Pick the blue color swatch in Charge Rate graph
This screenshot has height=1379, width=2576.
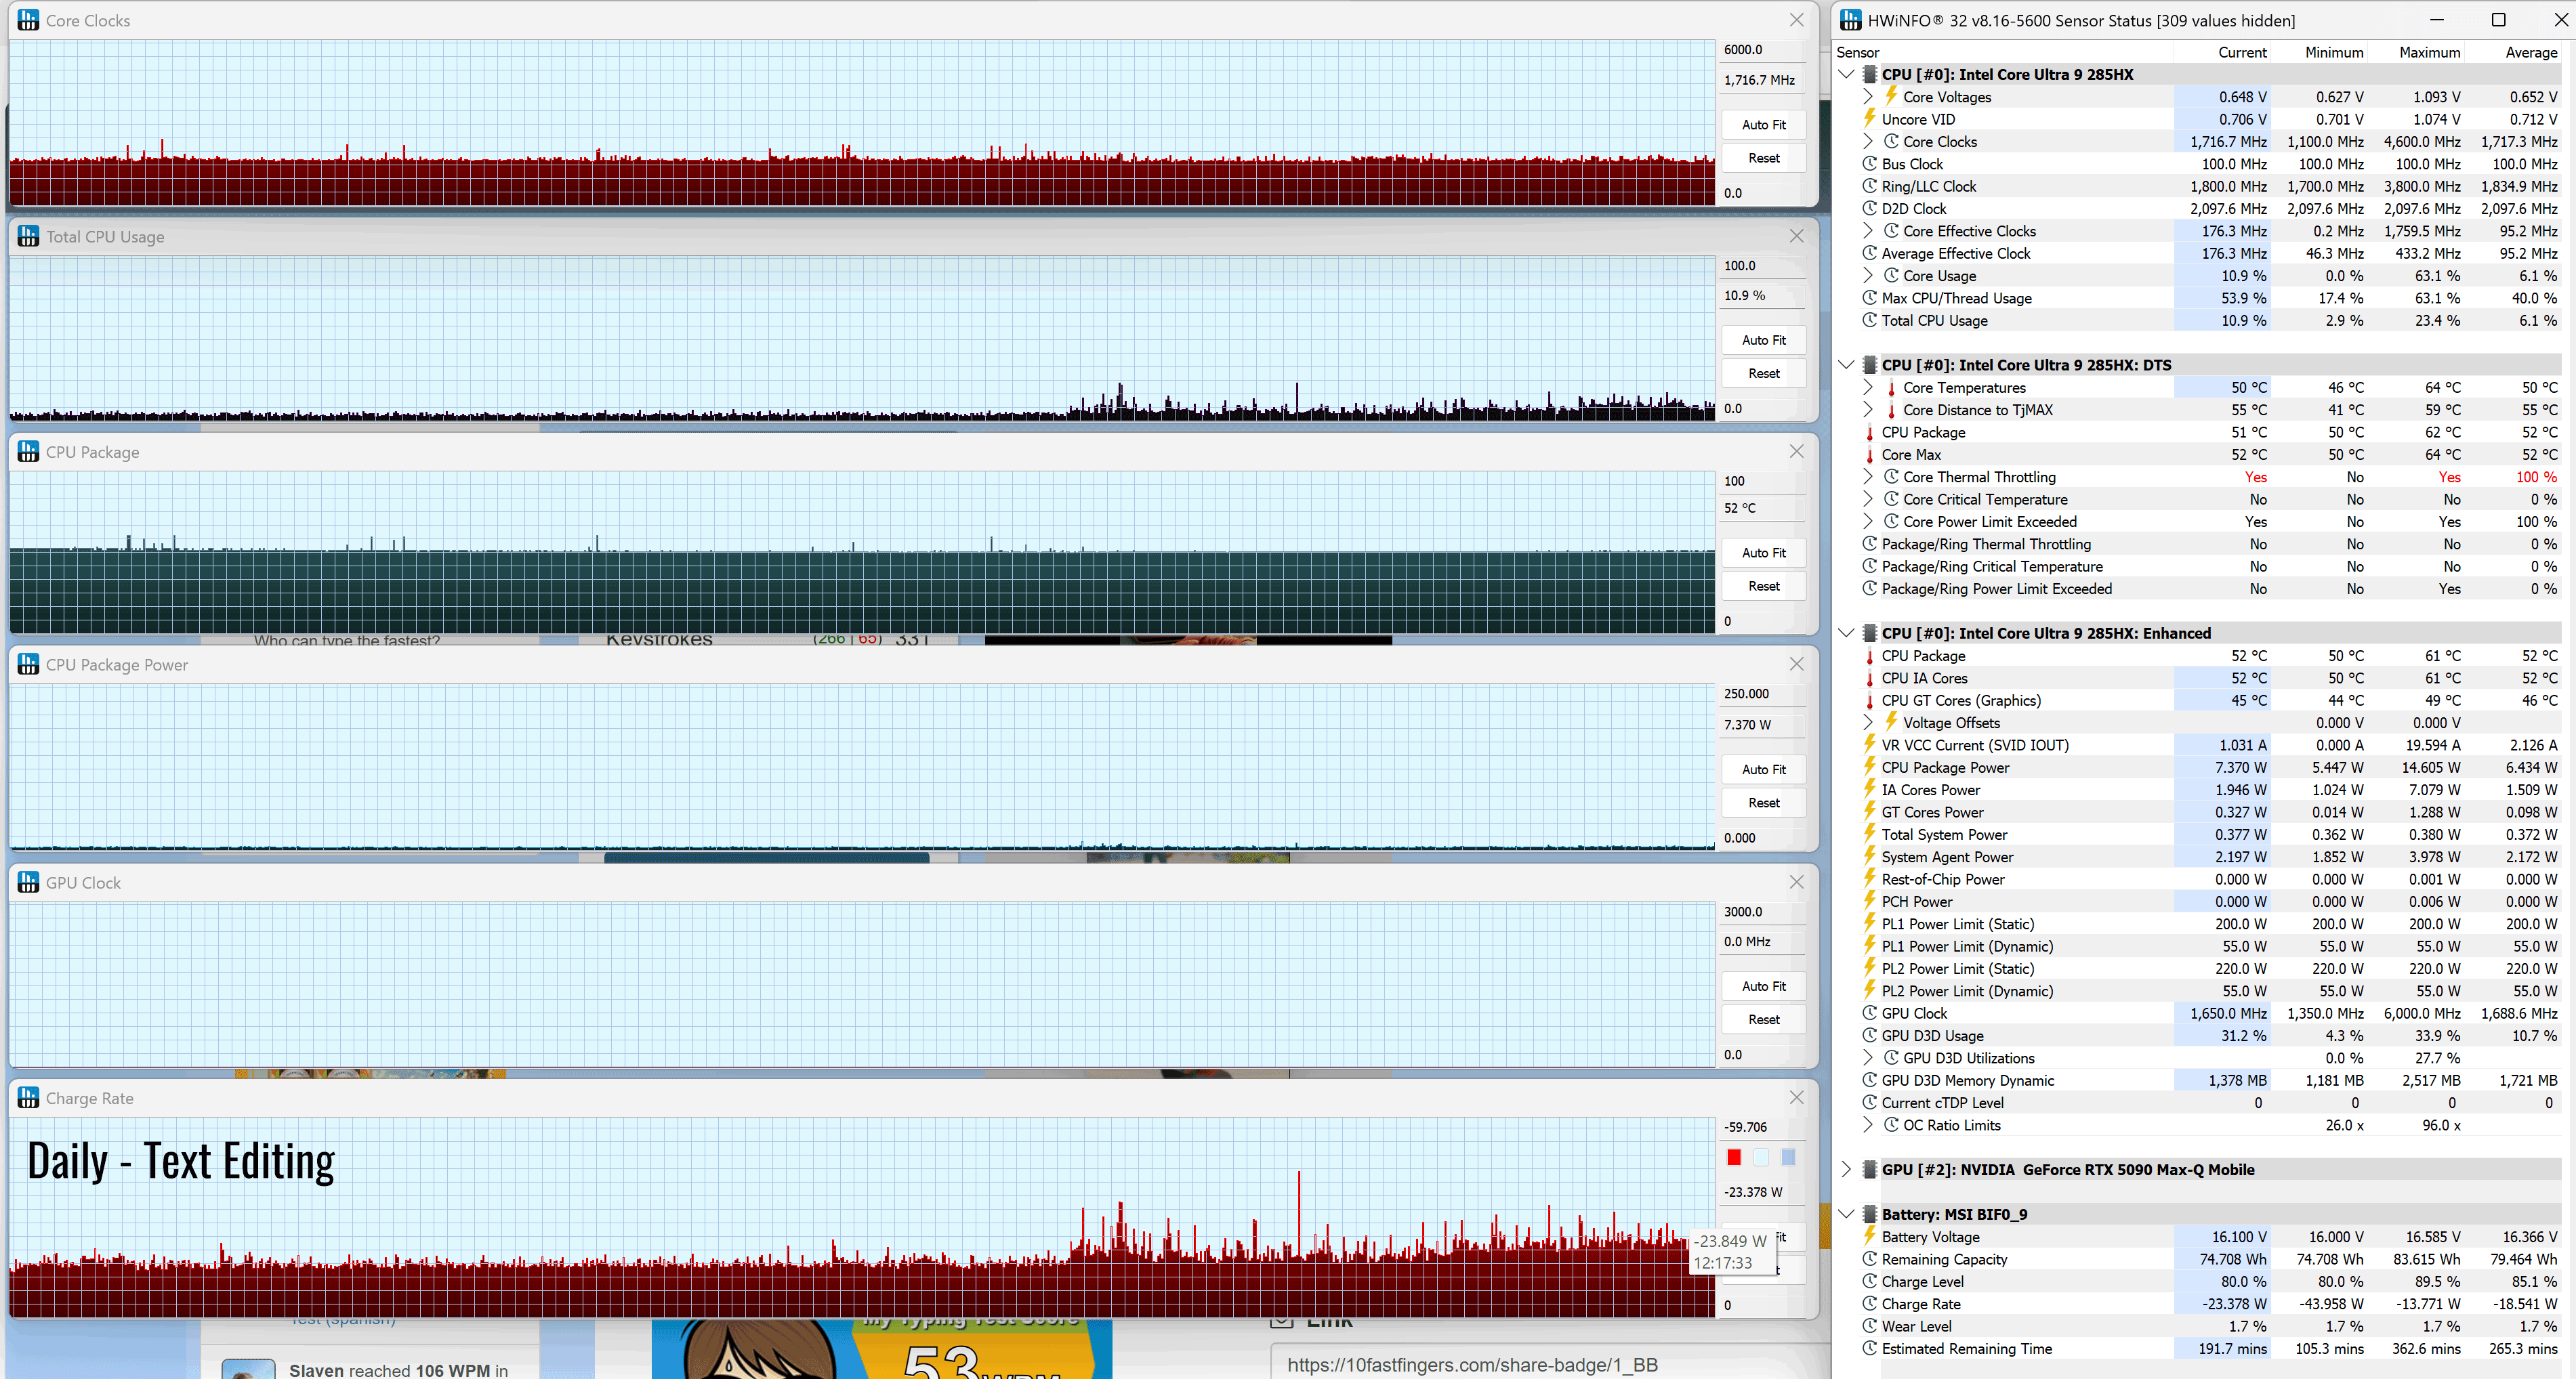tap(1788, 1157)
